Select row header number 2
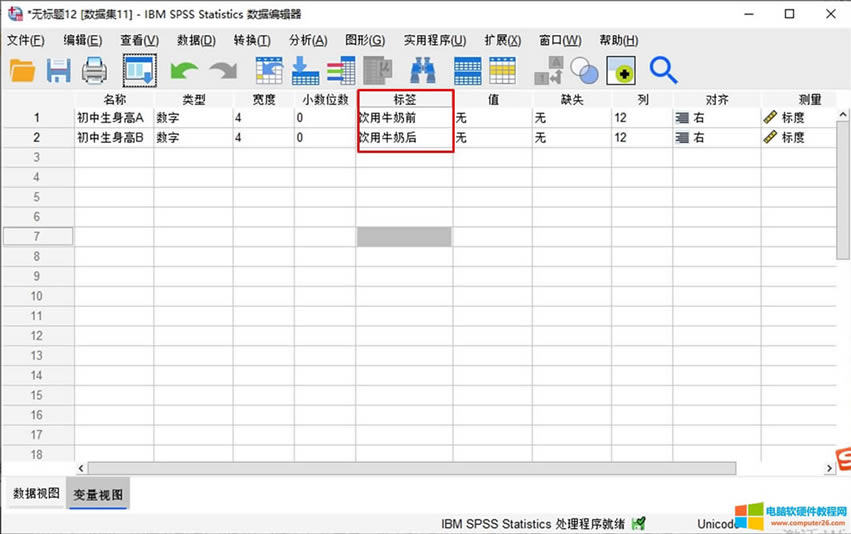The width and height of the screenshot is (851, 534). [x=37, y=138]
